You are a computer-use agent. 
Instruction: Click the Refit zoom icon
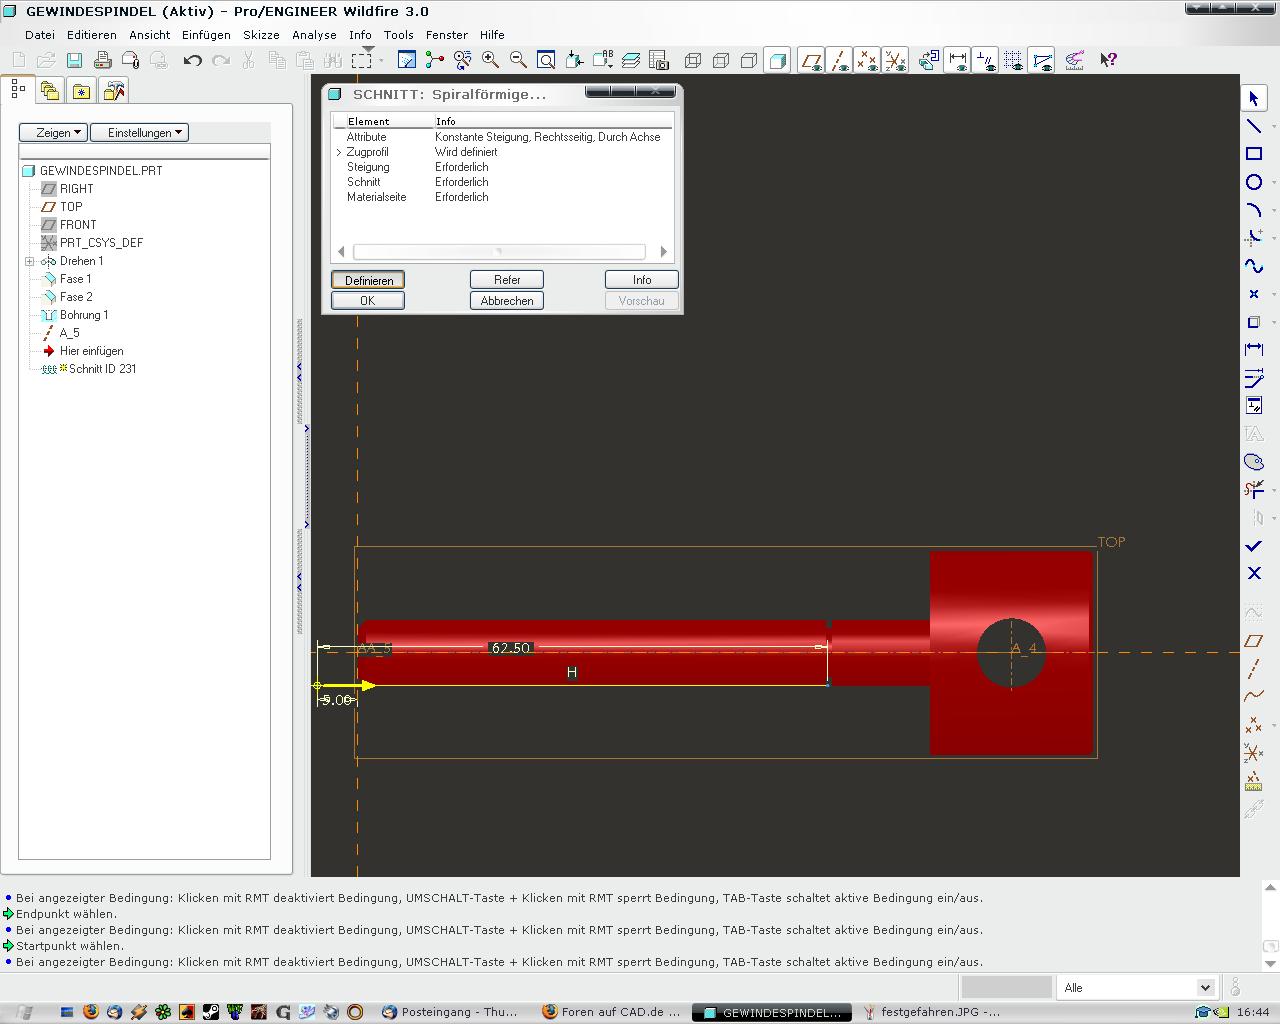point(546,60)
